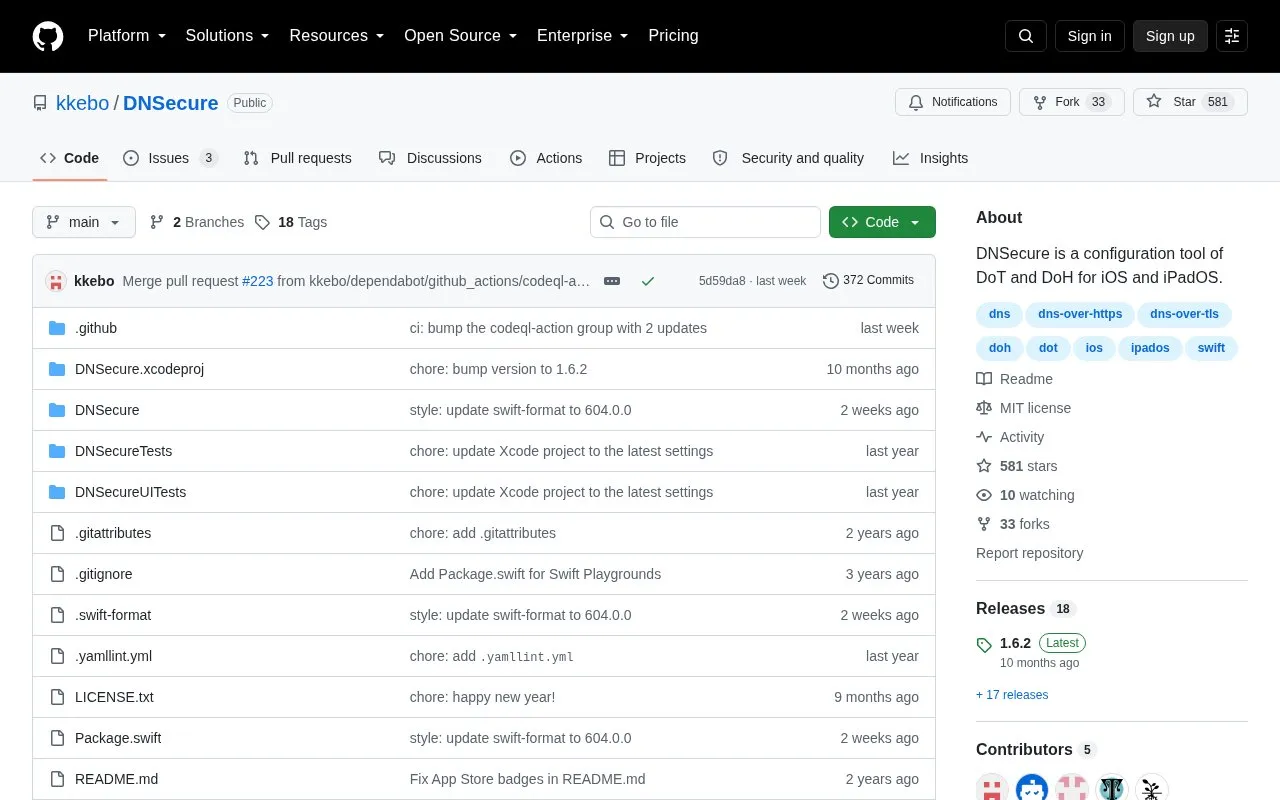The height and width of the screenshot is (800, 1280).
Task: Click the book icon next to Readme
Action: tap(984, 379)
